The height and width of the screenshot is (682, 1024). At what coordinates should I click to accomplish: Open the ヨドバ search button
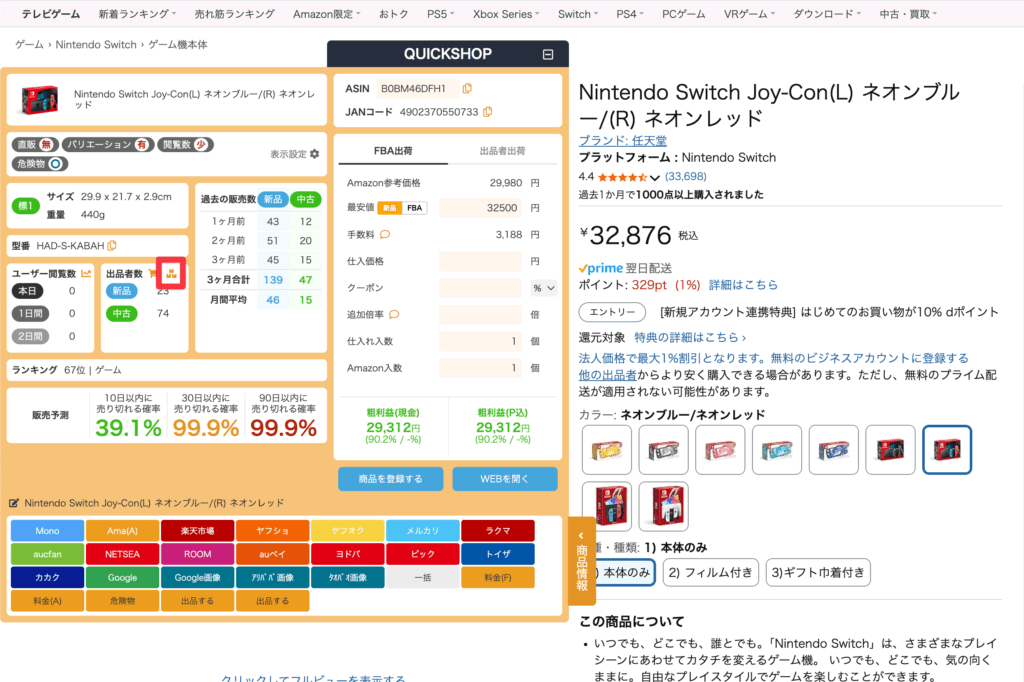(347, 554)
